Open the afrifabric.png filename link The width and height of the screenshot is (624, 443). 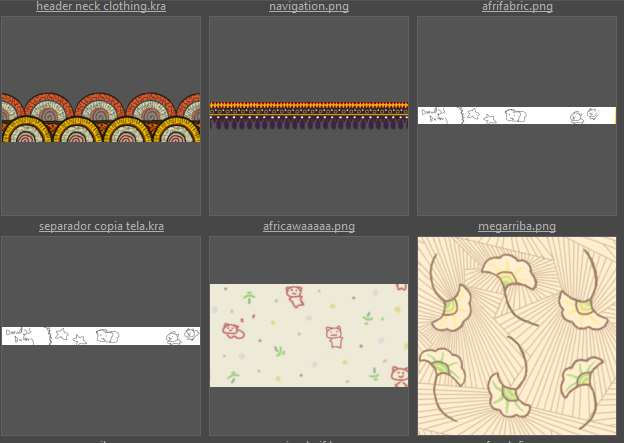[516, 7]
